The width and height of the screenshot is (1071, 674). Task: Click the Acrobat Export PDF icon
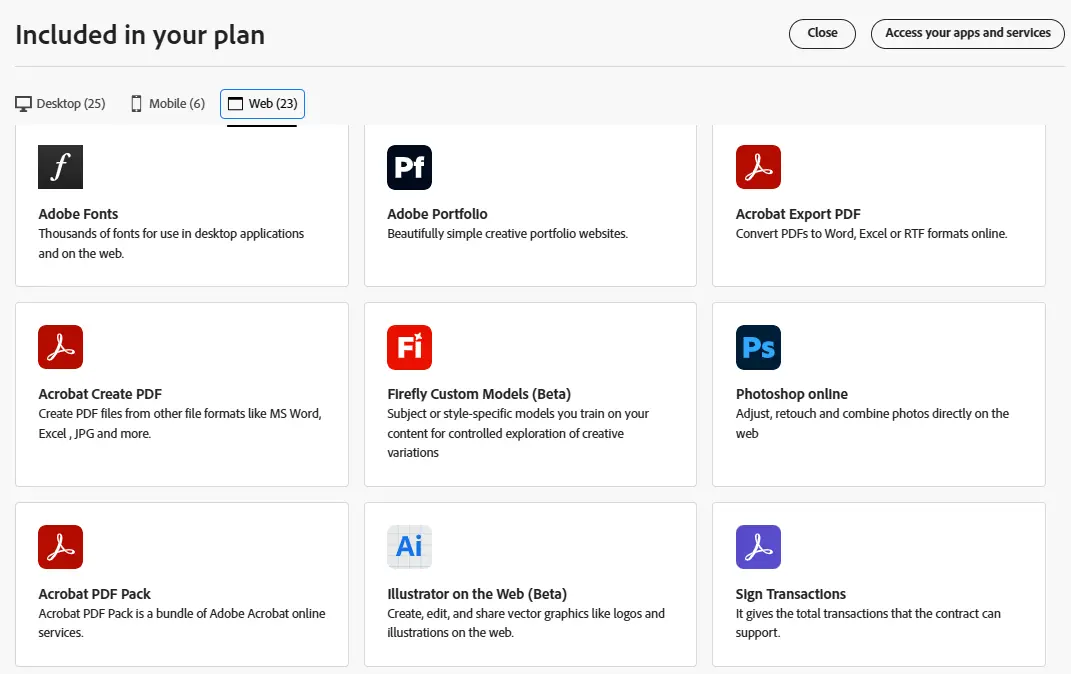758,167
